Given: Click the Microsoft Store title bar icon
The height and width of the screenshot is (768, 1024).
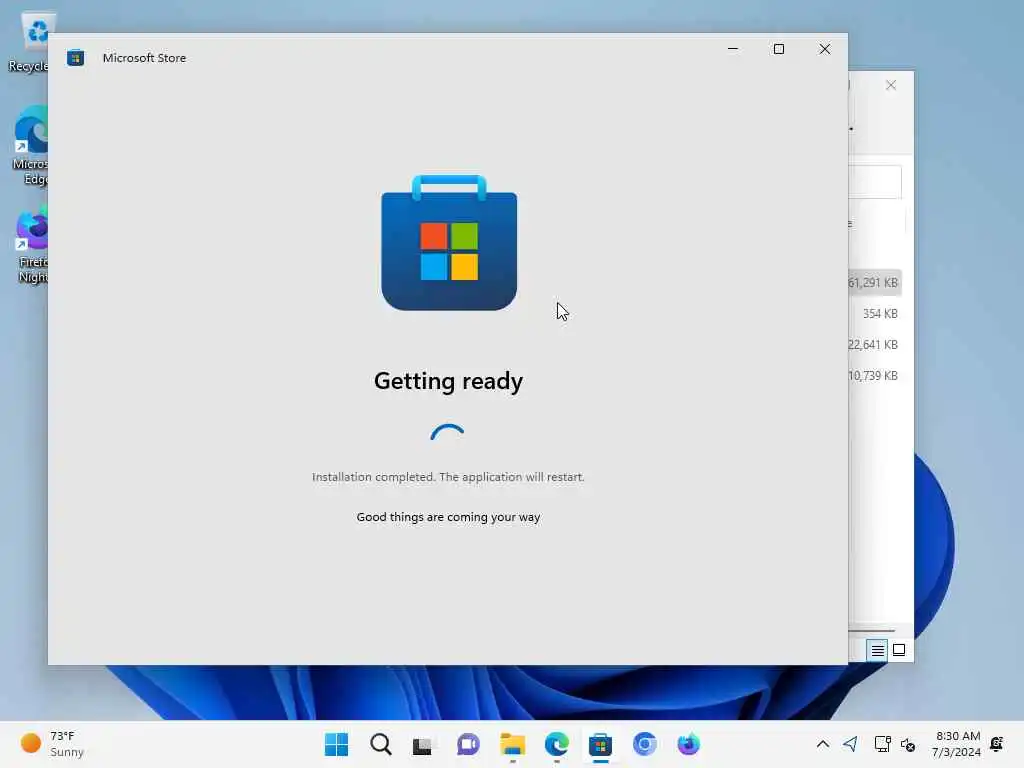Looking at the screenshot, I should click(x=75, y=58).
